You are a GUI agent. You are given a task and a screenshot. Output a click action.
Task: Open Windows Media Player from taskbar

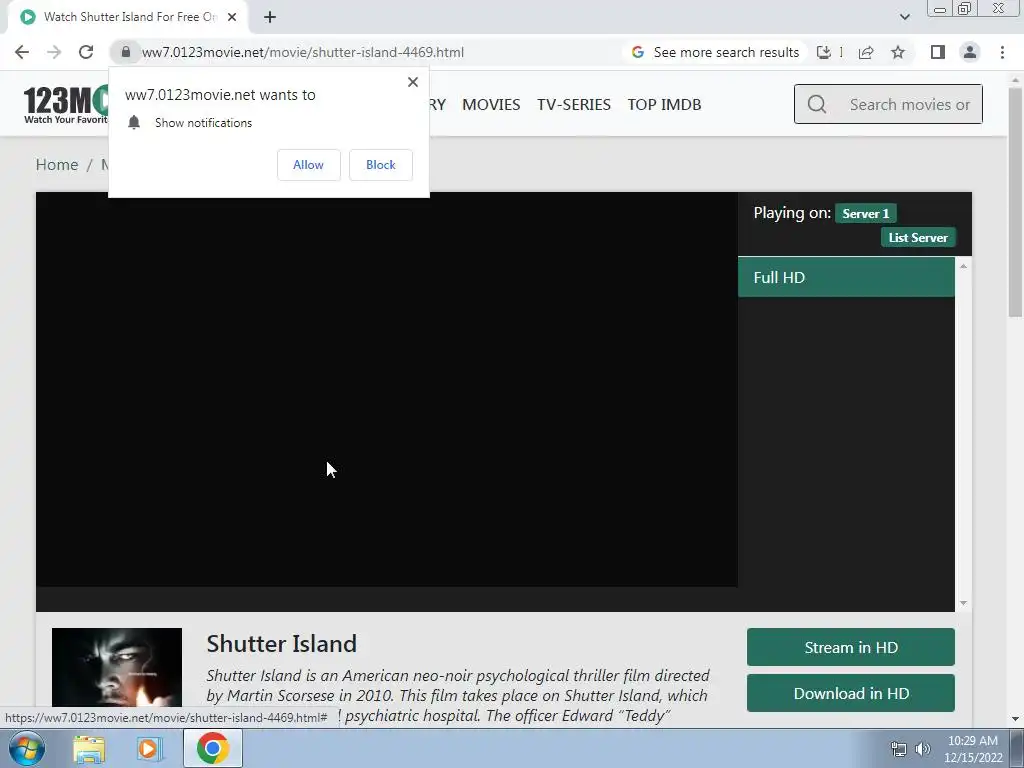(150, 749)
